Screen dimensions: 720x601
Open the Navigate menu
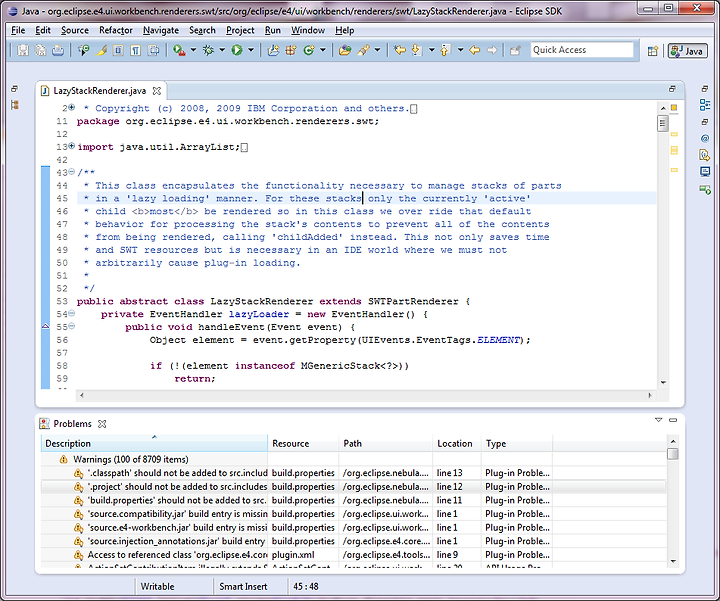pos(161,30)
